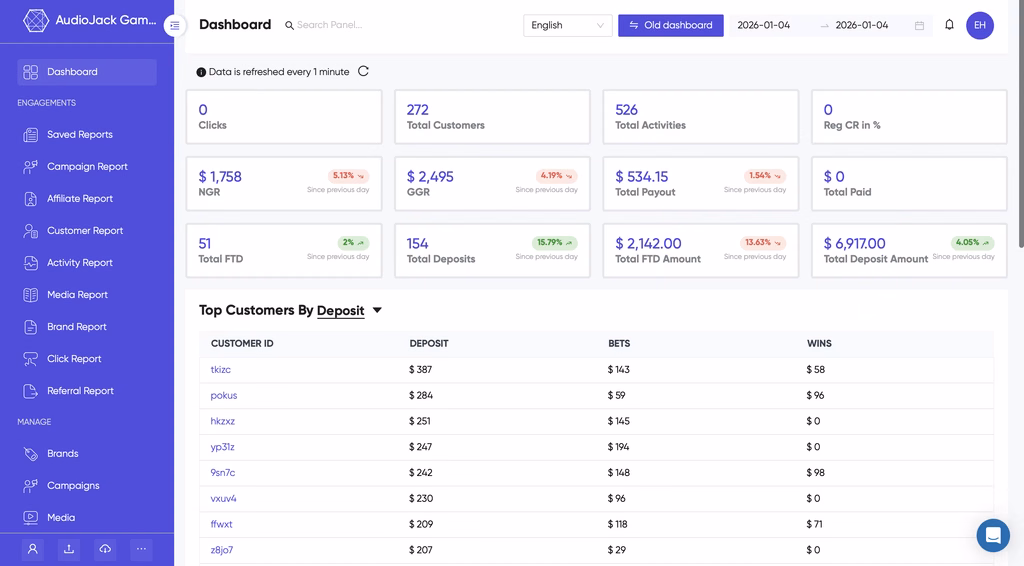Viewport: 1024px width, 566px height.
Task: Open the chat support bubble
Action: [993, 535]
